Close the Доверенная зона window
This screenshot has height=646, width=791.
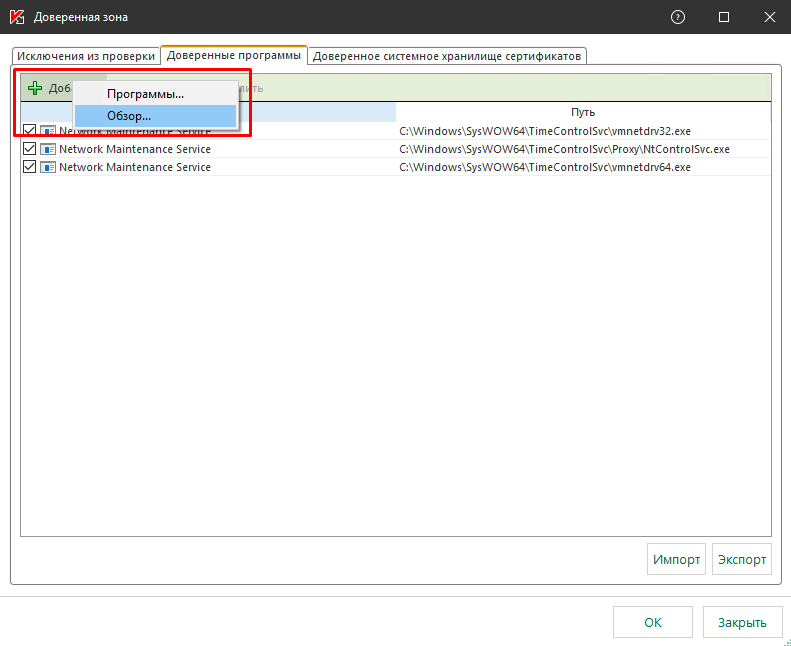[770, 17]
